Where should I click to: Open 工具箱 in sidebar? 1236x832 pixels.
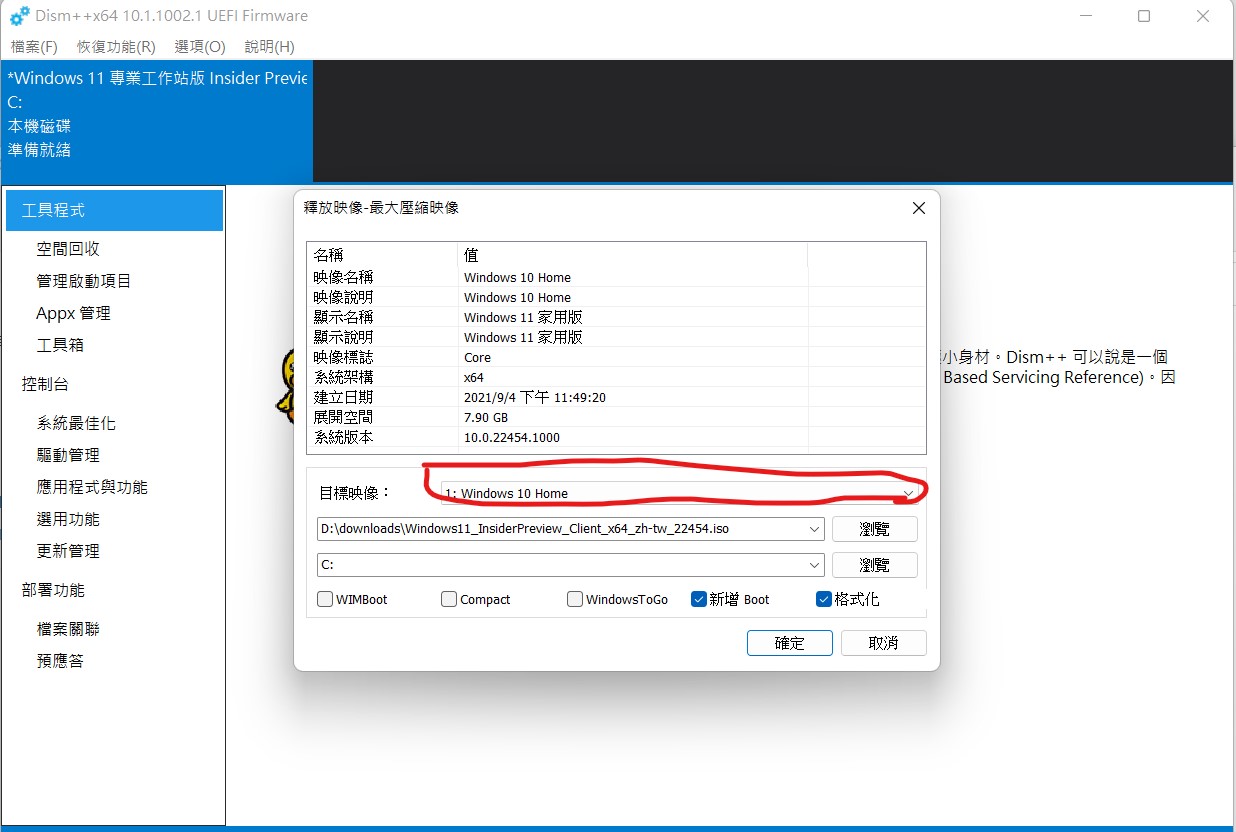[x=60, y=345]
